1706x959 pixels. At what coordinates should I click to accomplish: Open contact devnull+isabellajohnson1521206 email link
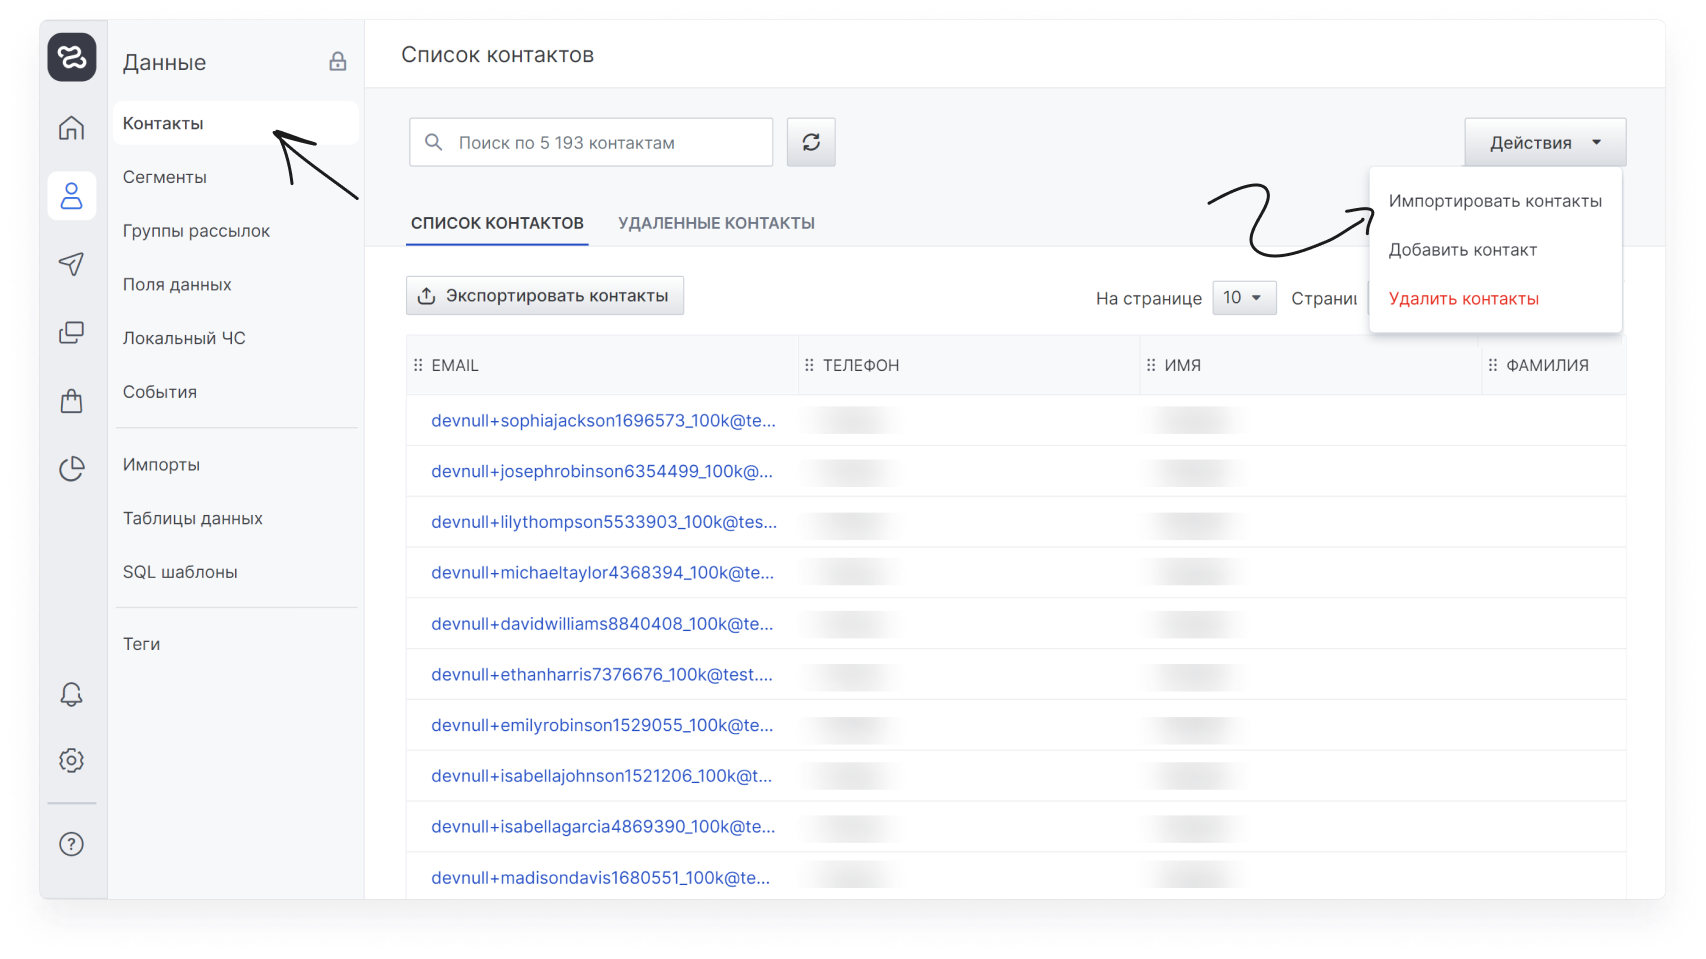(x=601, y=776)
